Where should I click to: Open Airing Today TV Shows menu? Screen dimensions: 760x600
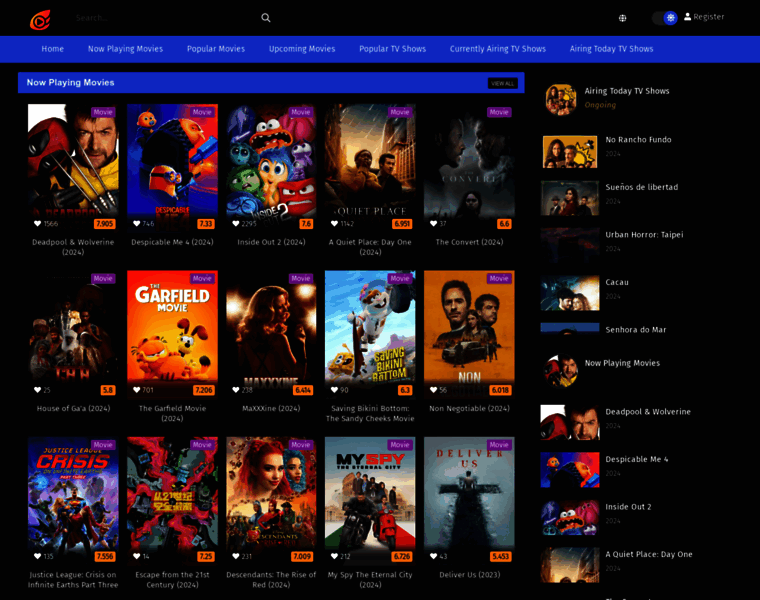tap(611, 49)
